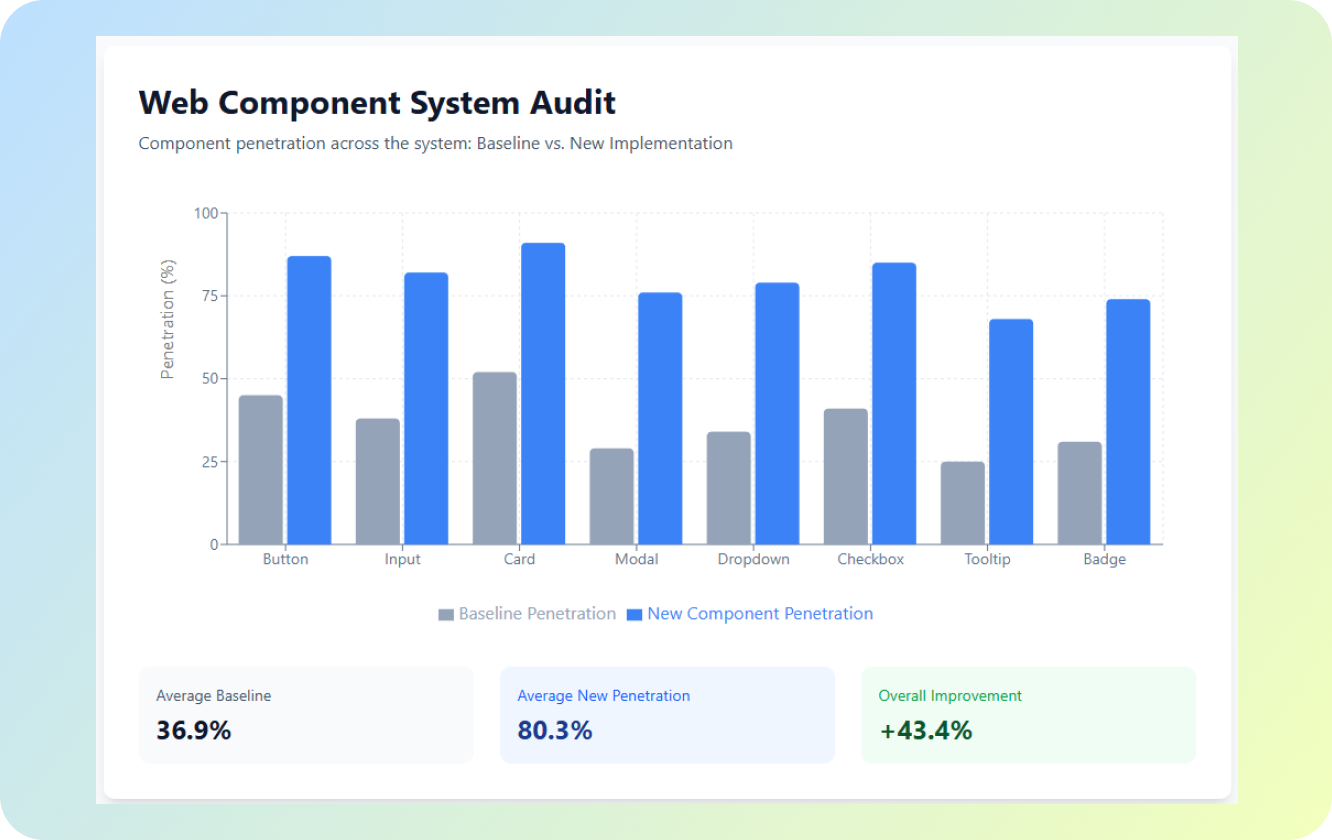This screenshot has width=1332, height=840.
Task: Click the "Web Component System Audit" heading
Action: point(377,103)
